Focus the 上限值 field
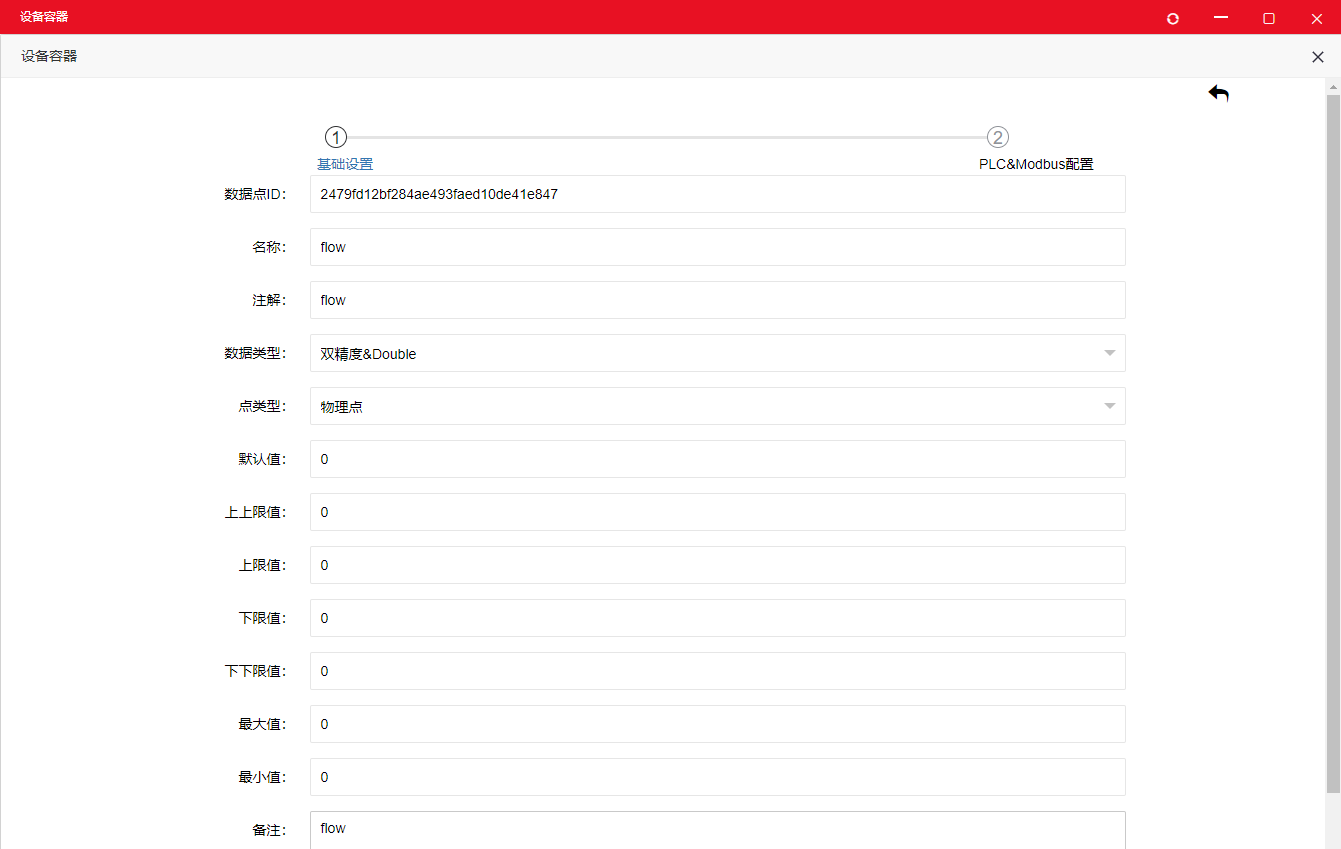Viewport: 1341px width, 849px height. coord(717,565)
